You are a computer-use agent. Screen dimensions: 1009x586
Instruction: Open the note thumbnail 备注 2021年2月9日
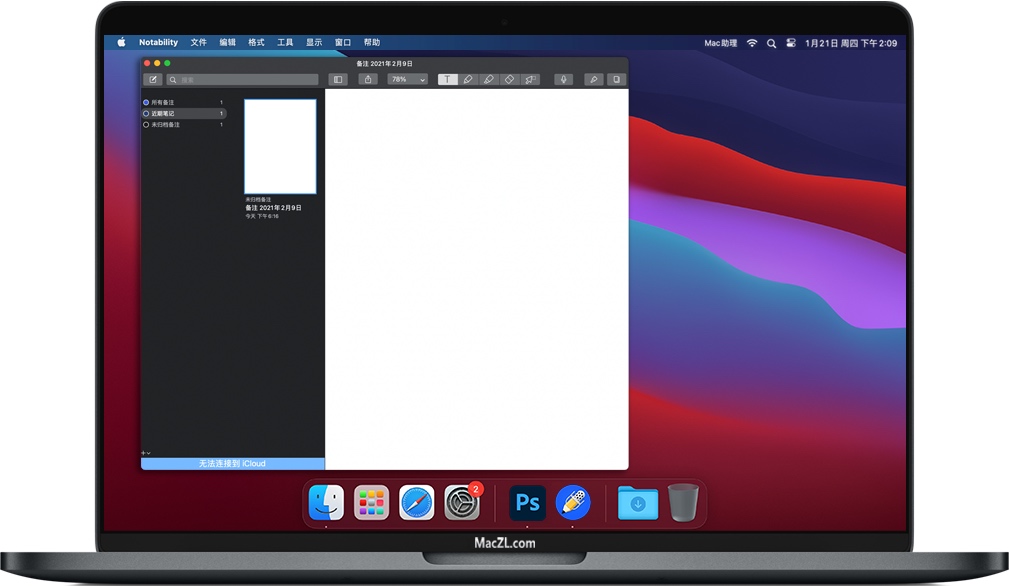tap(280, 146)
